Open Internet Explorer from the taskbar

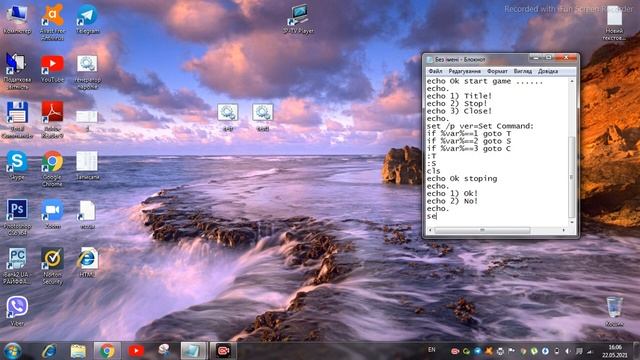click(x=49, y=351)
